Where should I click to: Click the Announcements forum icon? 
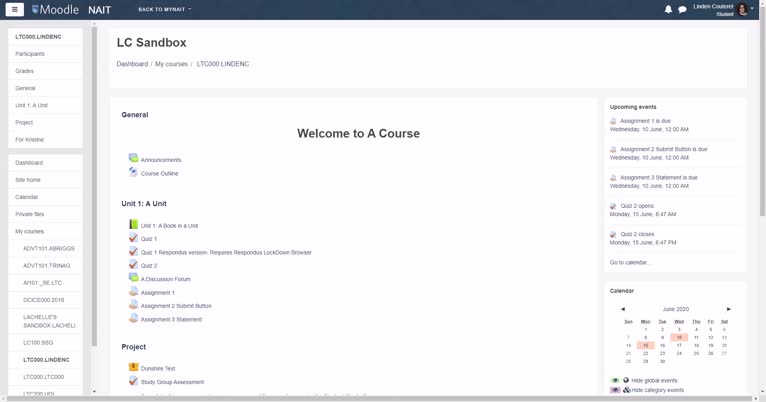pos(133,158)
